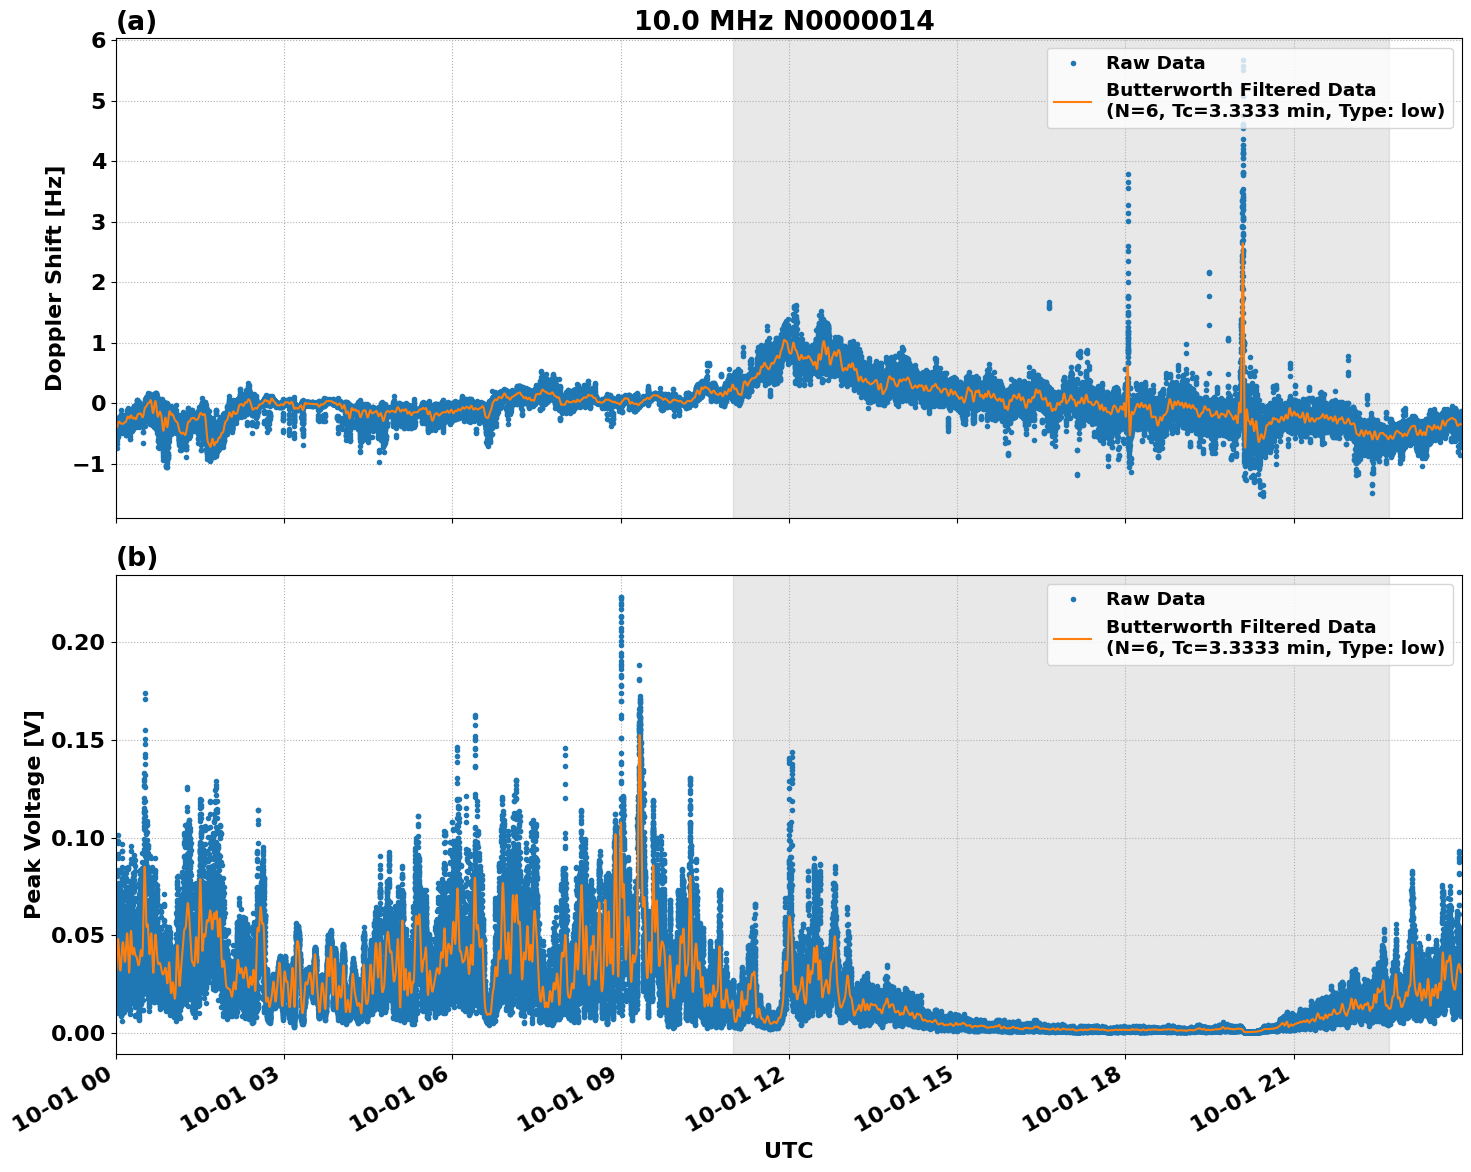Screen dimensions: 1471x1172
Task: Click the "0.15" tick on the Peak Voltage axis
Action: [78, 740]
